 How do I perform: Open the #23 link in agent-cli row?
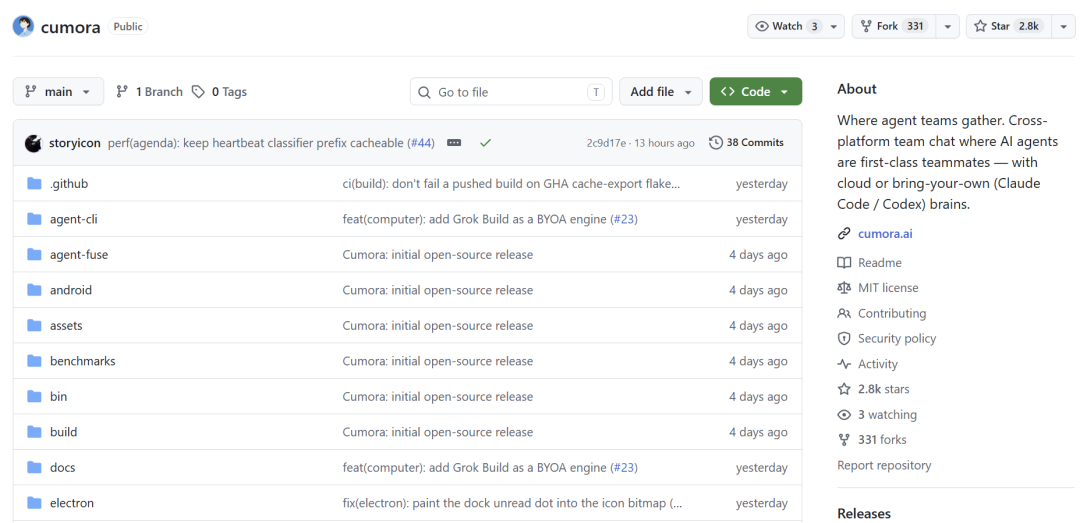click(x=623, y=219)
